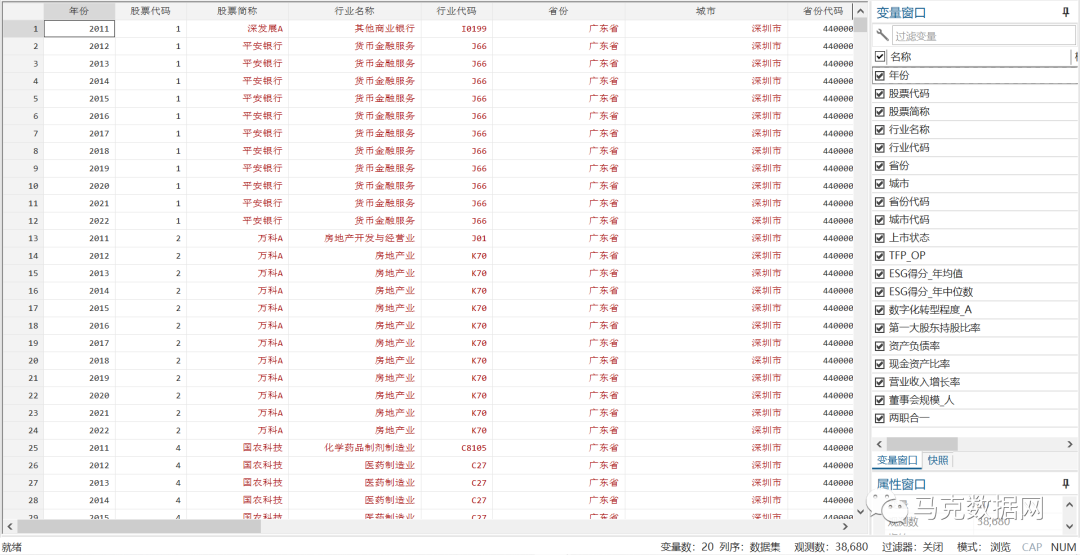This screenshot has width=1080, height=555.
Task: Select row number 13 header
Action: point(22,238)
